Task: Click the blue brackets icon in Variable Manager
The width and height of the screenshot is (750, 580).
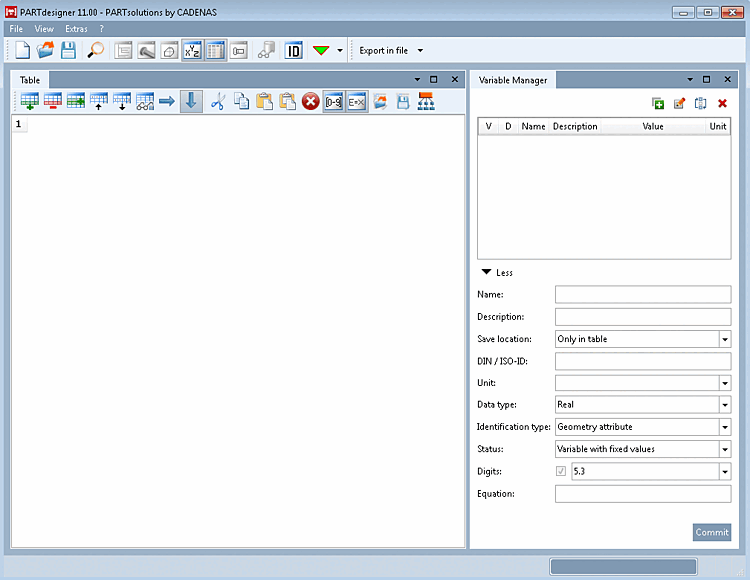Action: tap(700, 103)
